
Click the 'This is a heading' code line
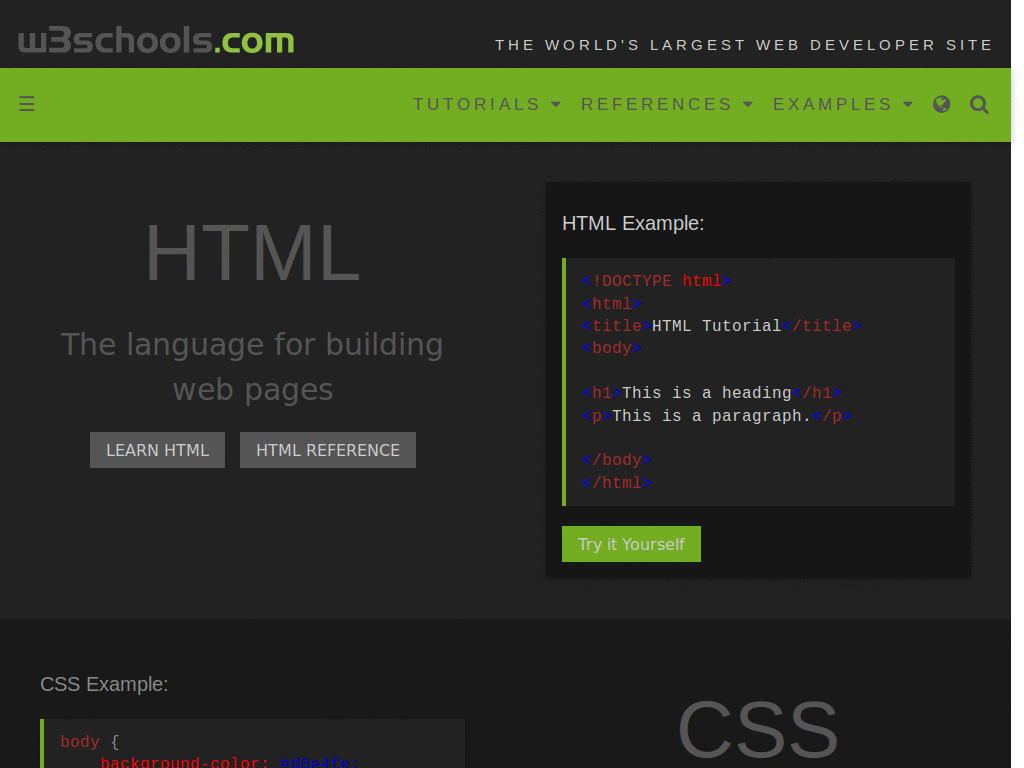pos(711,393)
